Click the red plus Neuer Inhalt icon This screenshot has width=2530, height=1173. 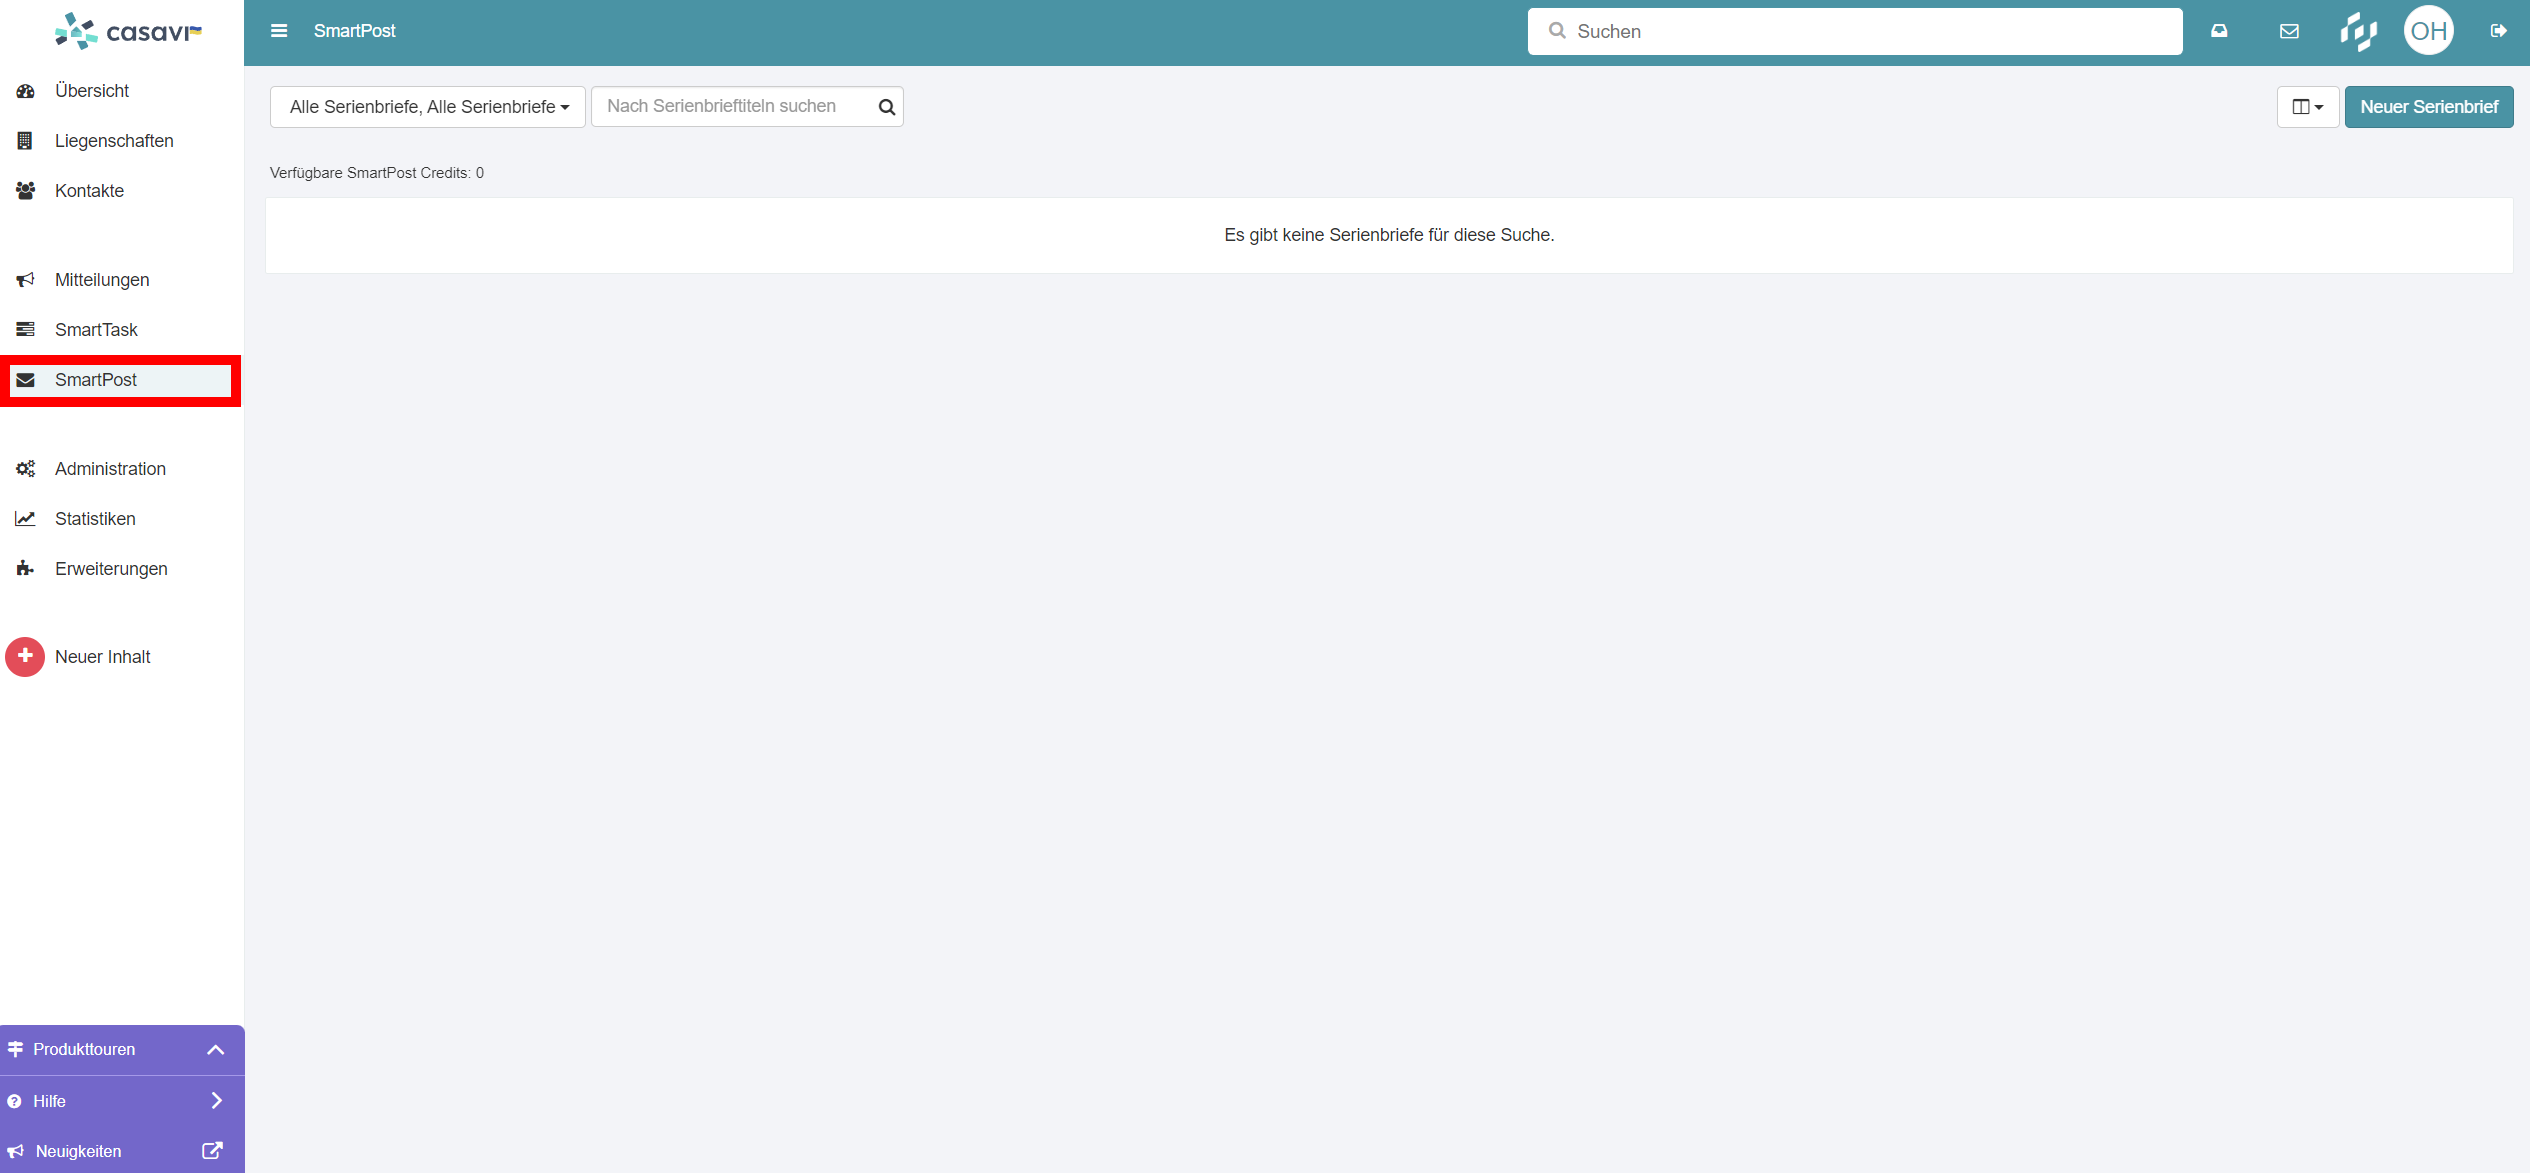tap(25, 657)
